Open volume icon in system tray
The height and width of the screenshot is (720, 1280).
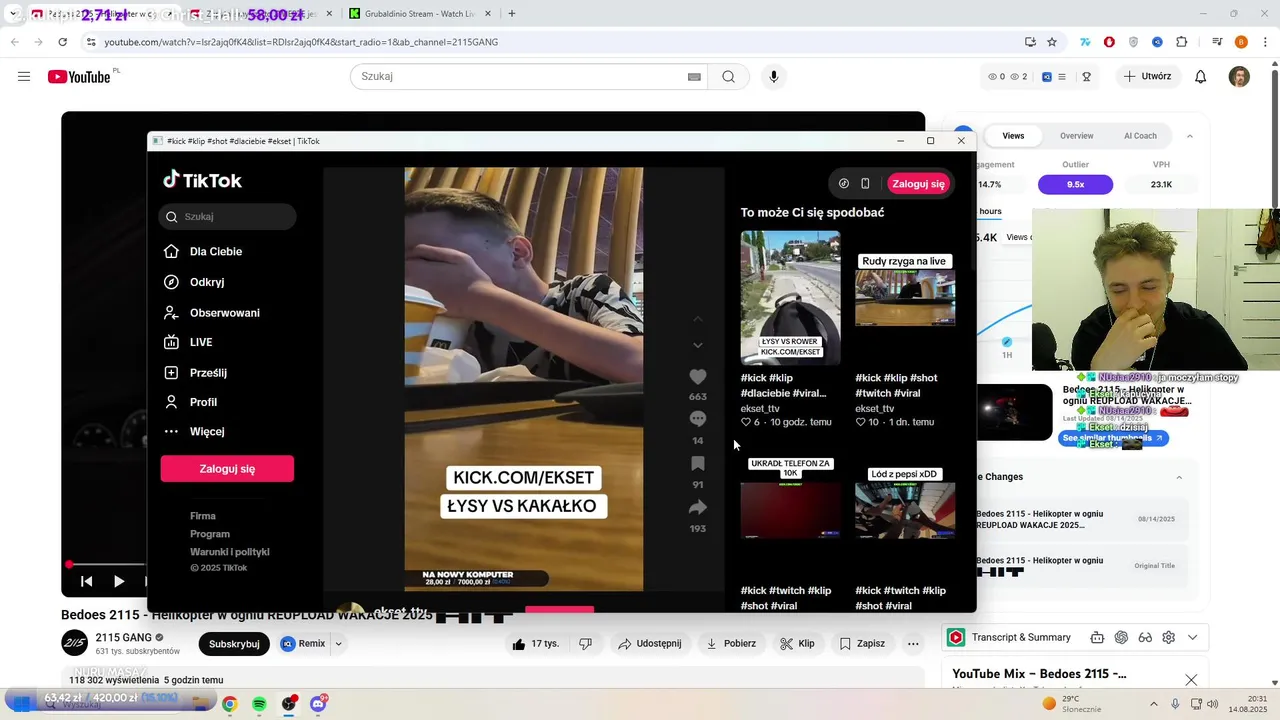pyautogui.click(x=1213, y=704)
